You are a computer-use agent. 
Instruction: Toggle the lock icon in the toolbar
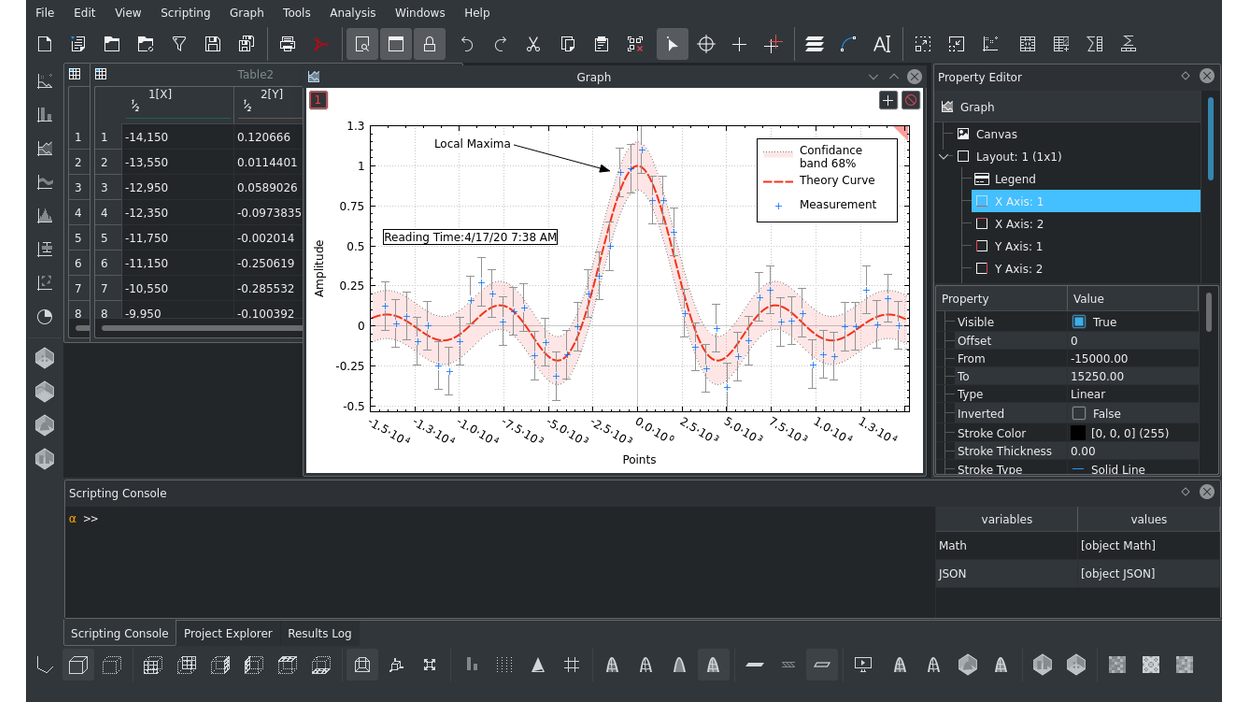pyautogui.click(x=430, y=44)
